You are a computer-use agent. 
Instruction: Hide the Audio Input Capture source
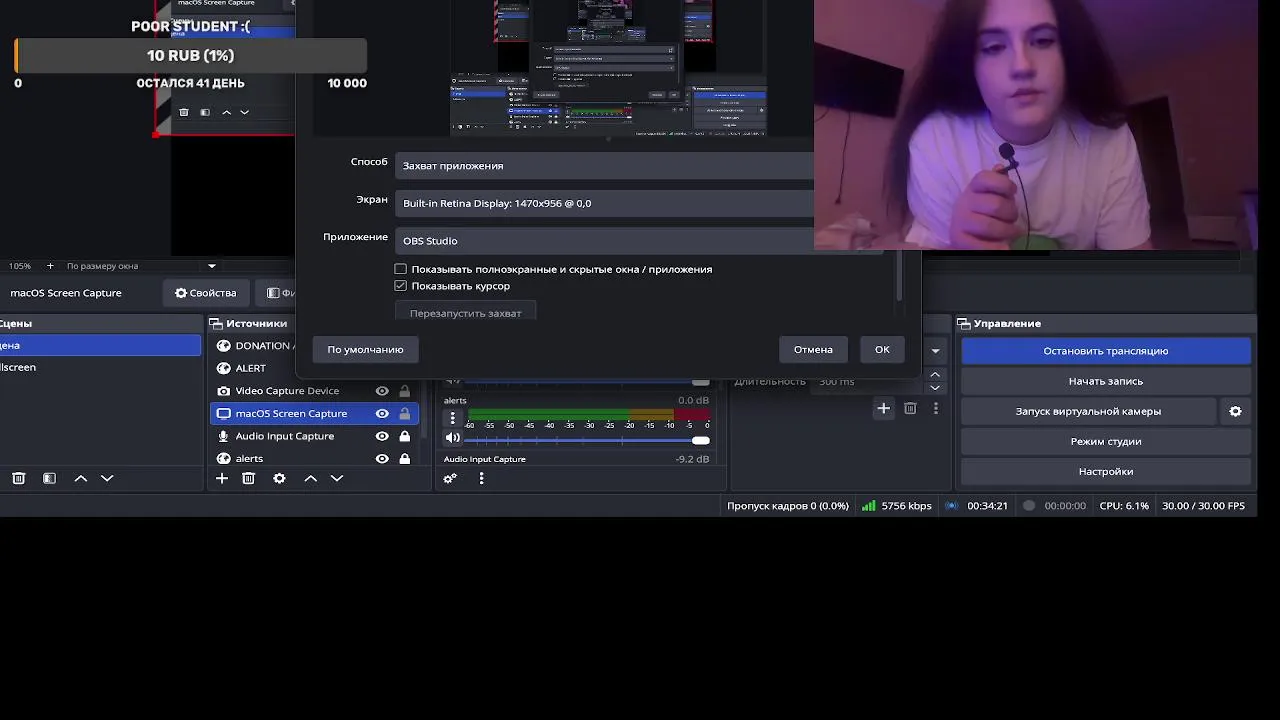(x=382, y=436)
